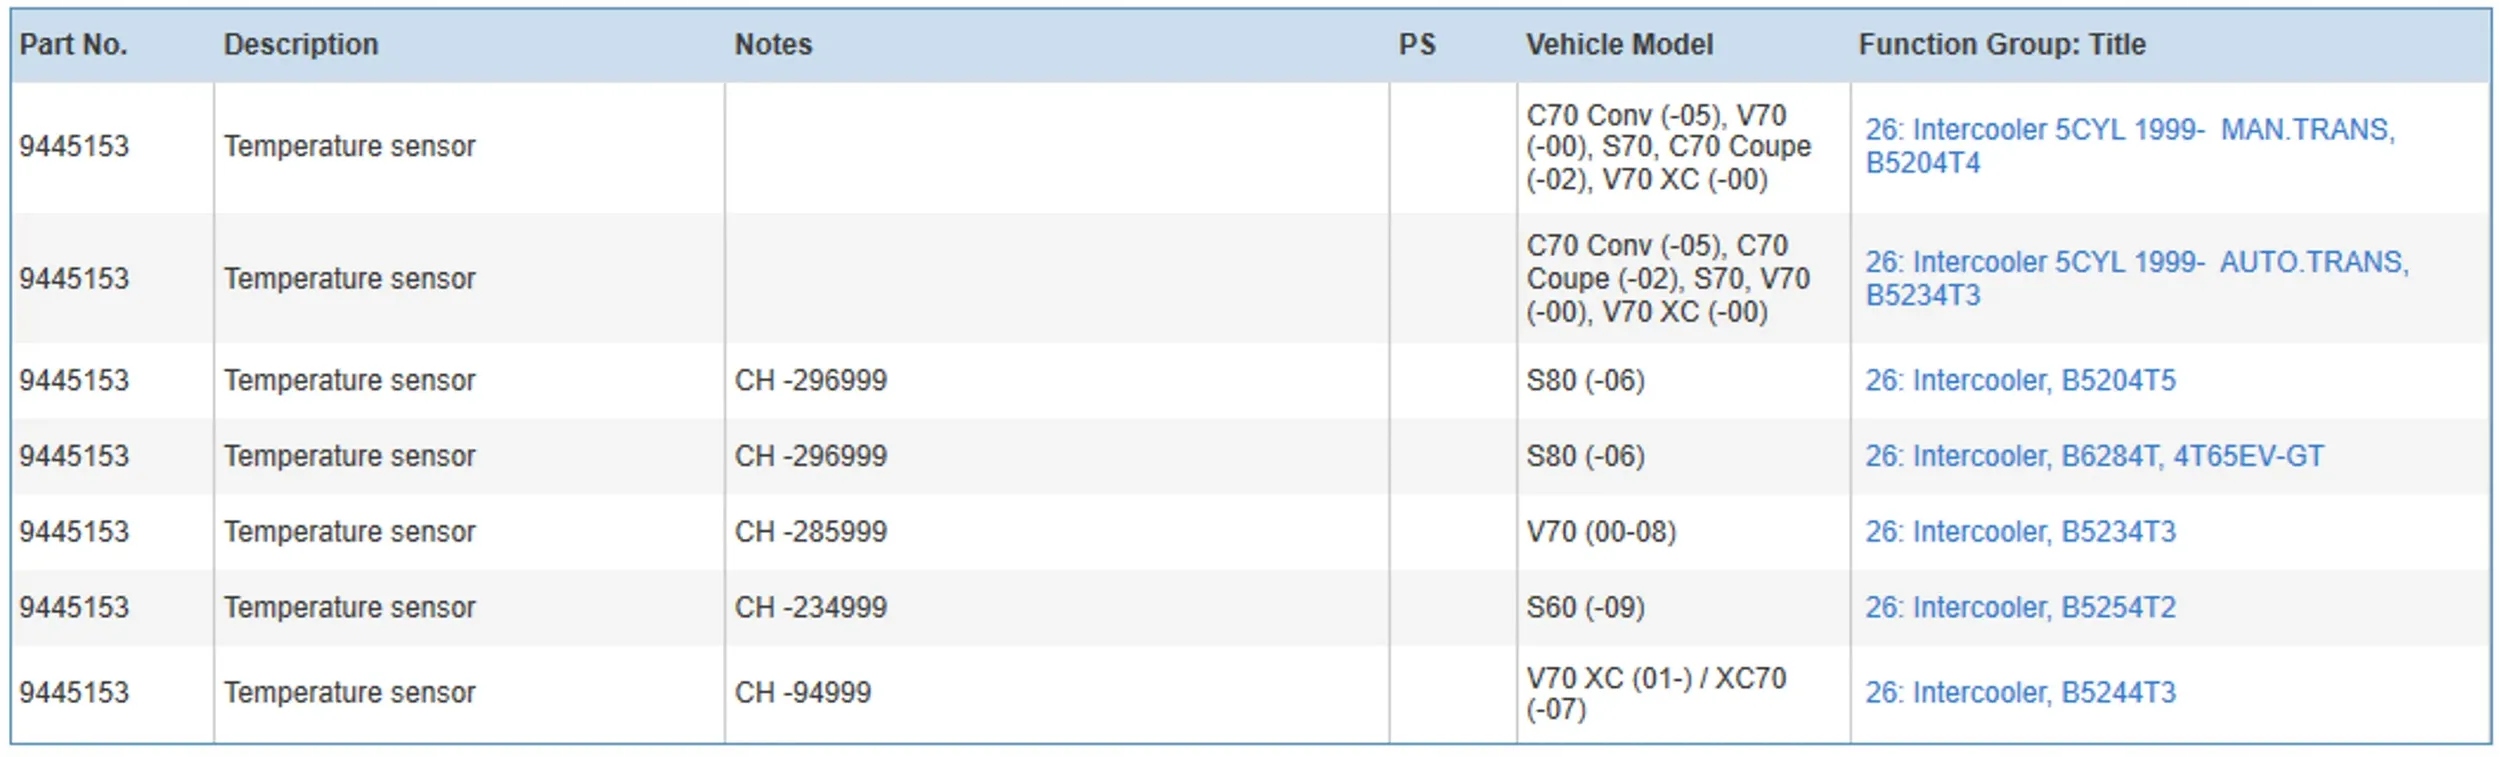Click the Vehicle Model column header

click(1618, 44)
